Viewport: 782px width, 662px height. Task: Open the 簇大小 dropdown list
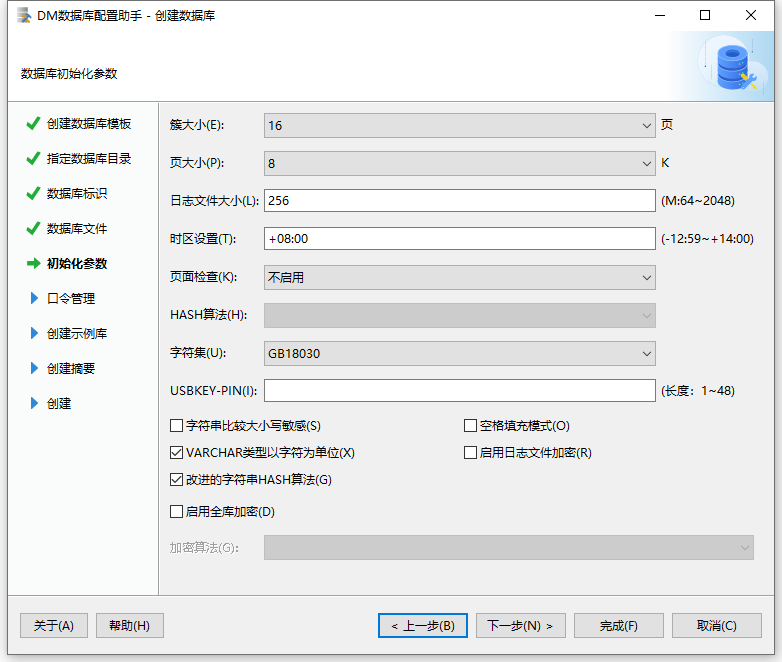tap(459, 126)
